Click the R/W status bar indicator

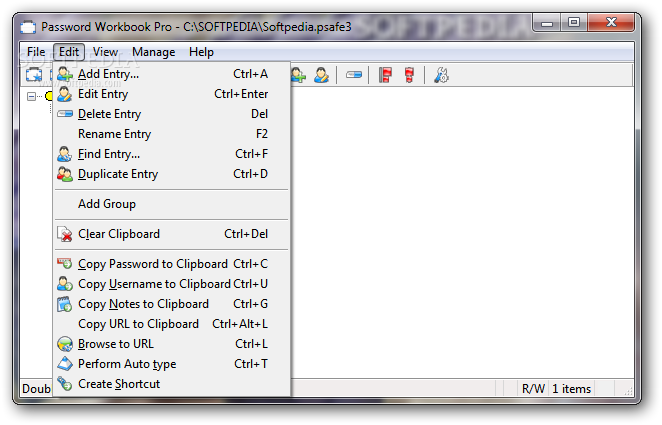534,389
